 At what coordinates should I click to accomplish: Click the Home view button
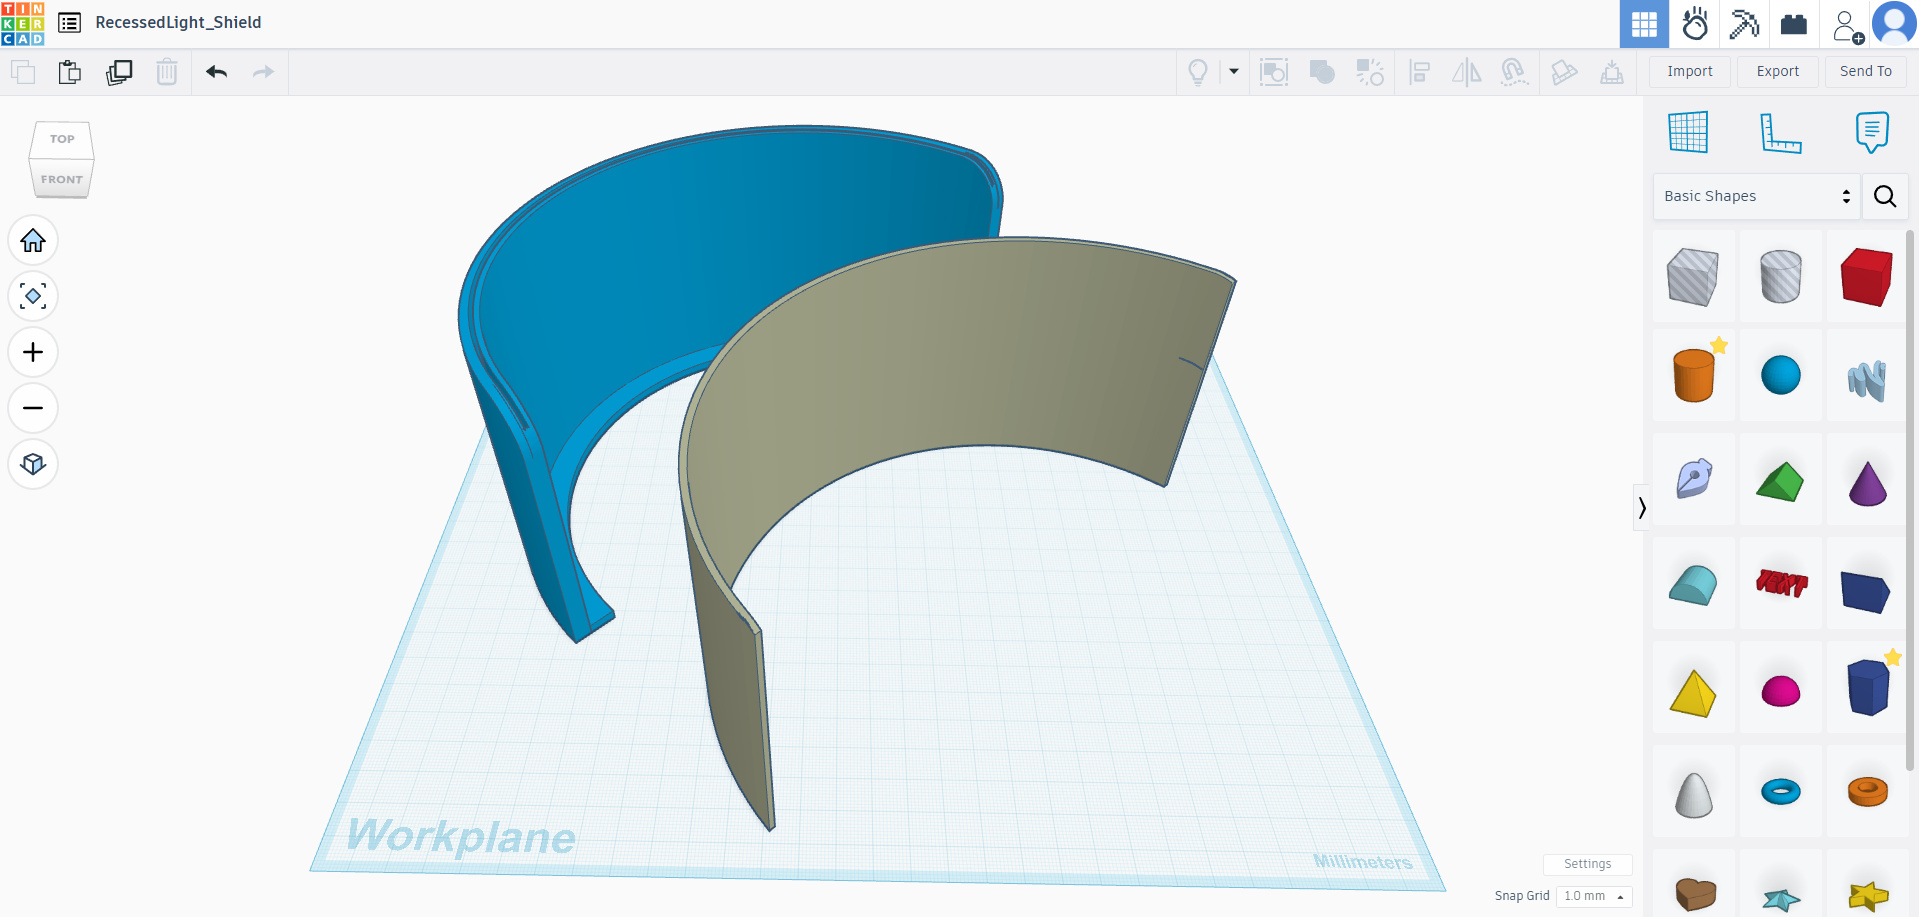(x=33, y=241)
